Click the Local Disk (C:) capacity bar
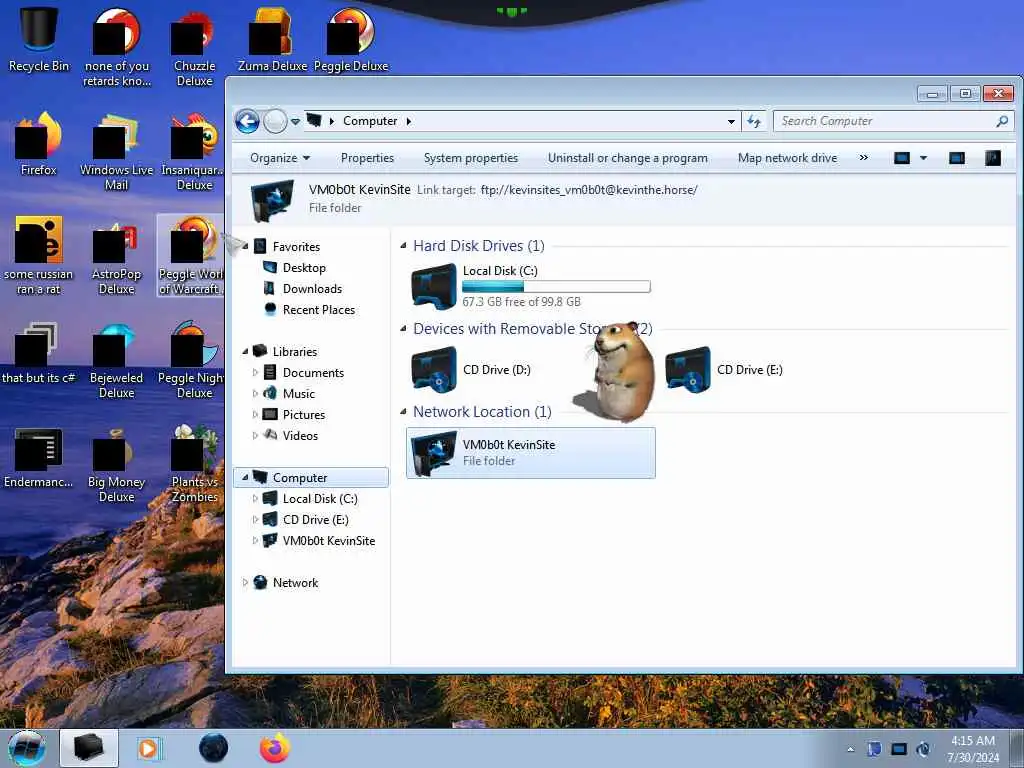Screen dimensions: 1024x768 [x=556, y=286]
